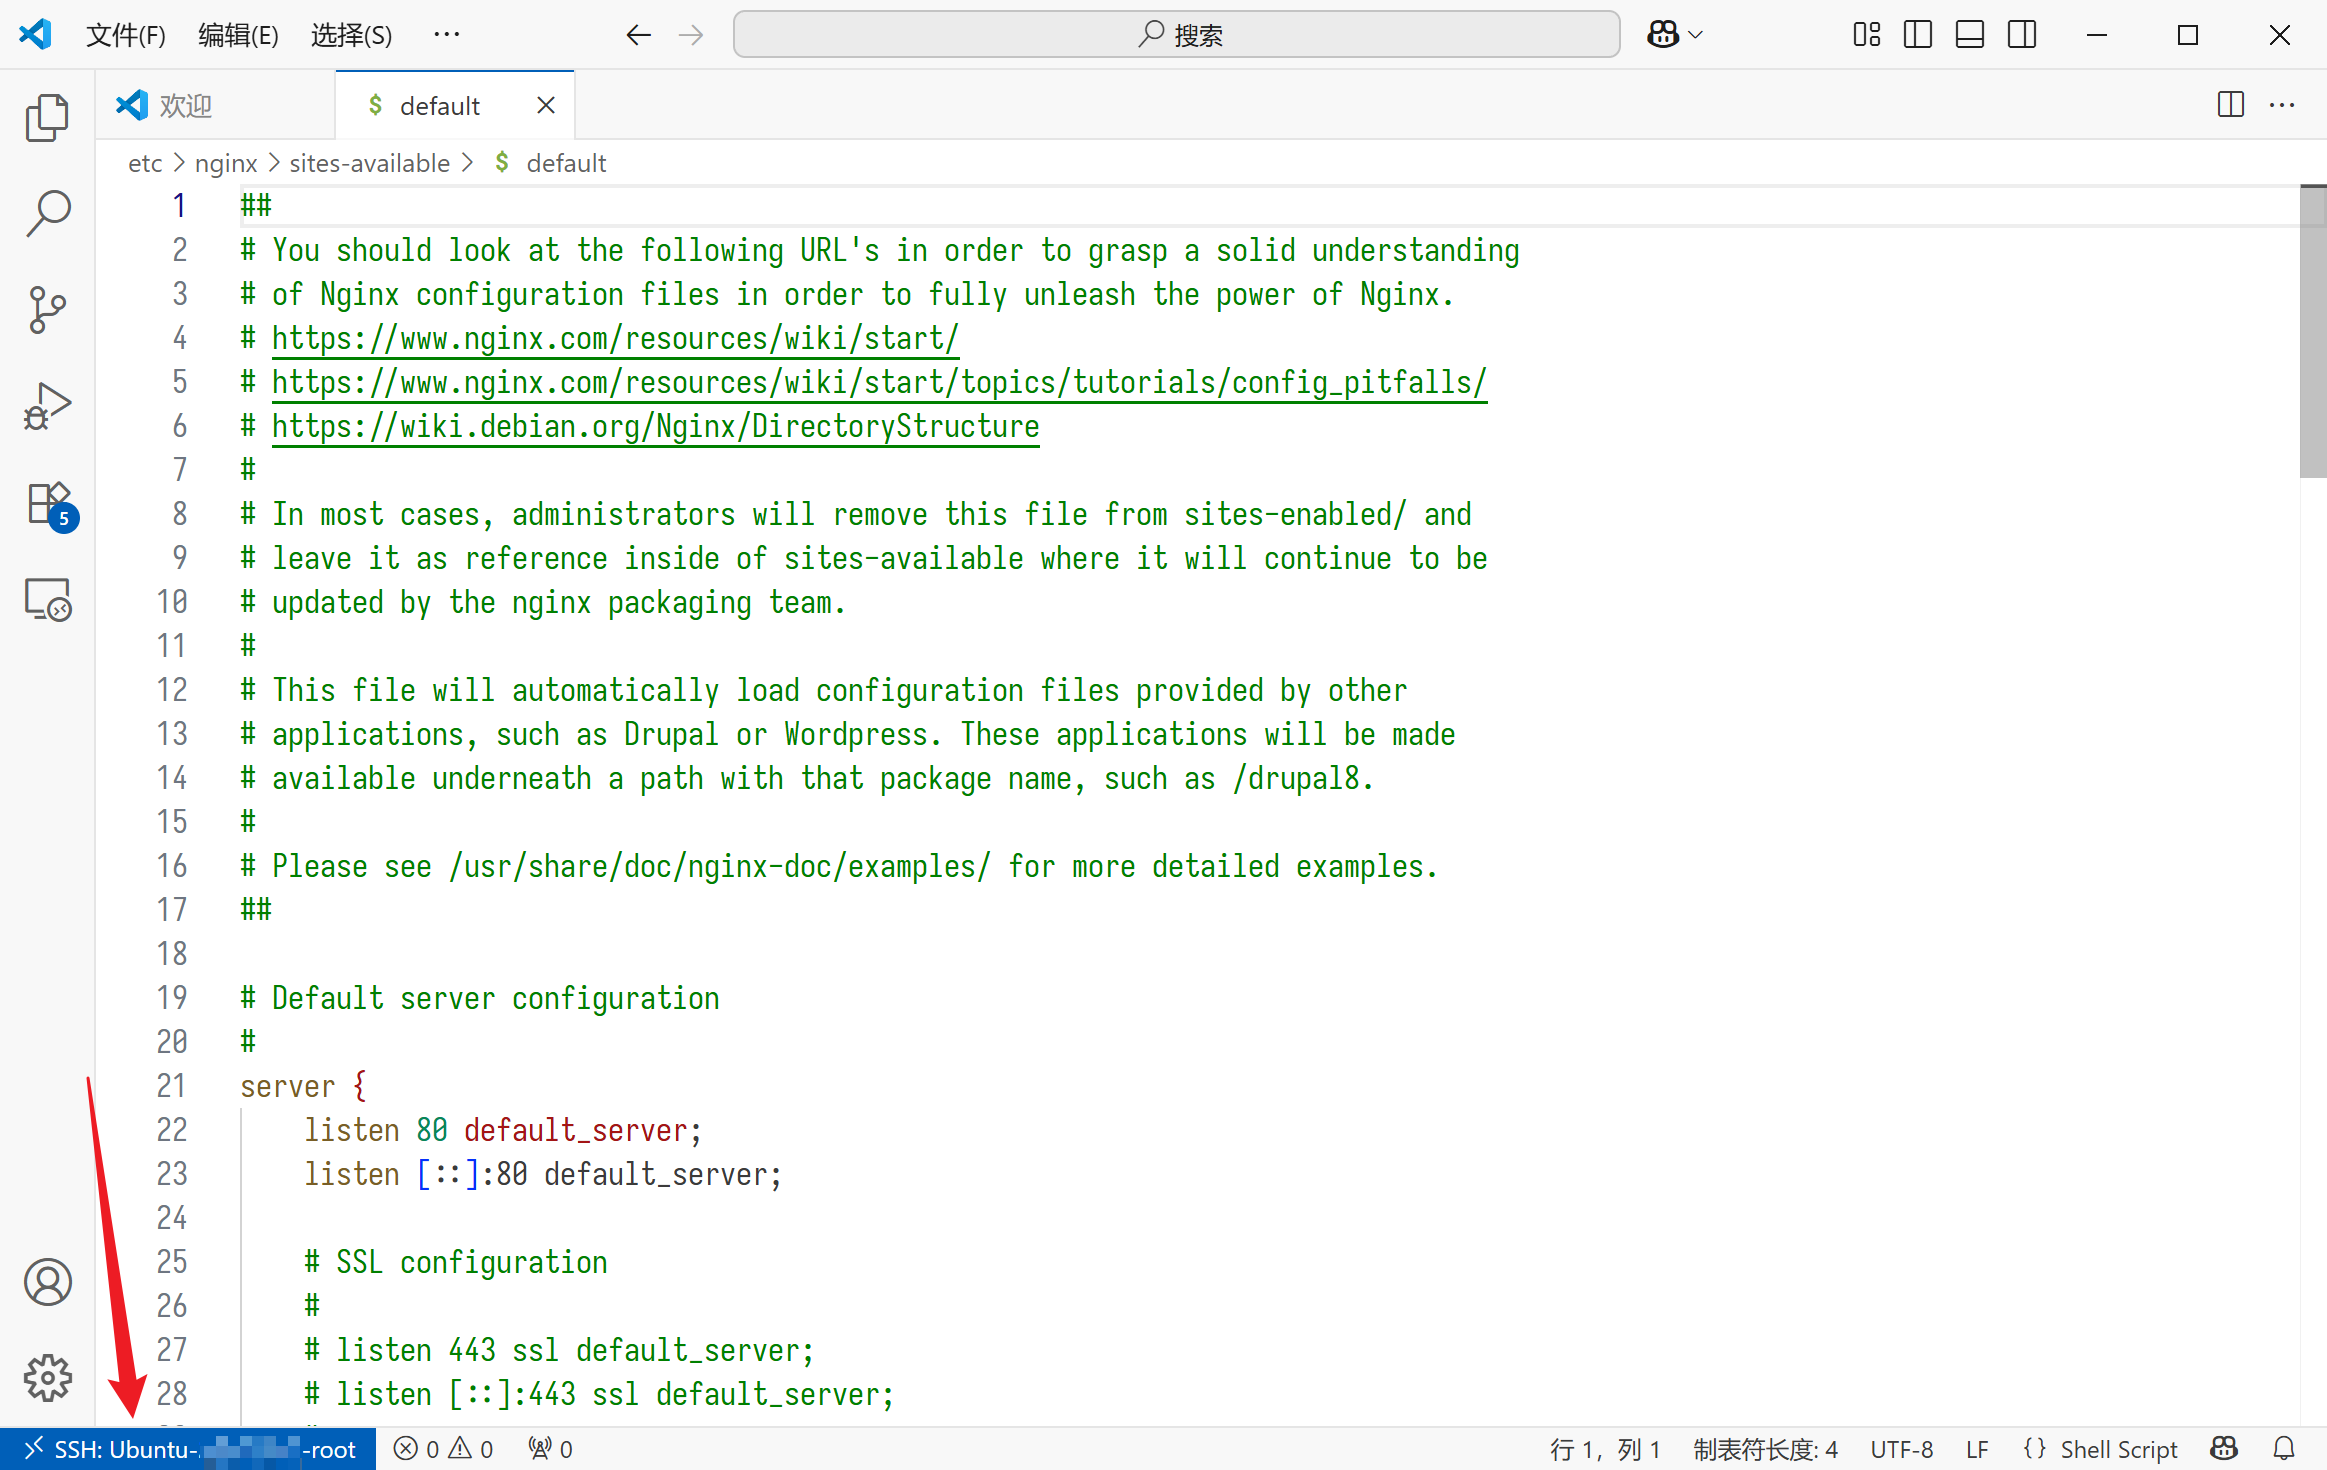Switch to the 欢迎 tab
Viewport: 2327px width, 1470px height.
185,105
